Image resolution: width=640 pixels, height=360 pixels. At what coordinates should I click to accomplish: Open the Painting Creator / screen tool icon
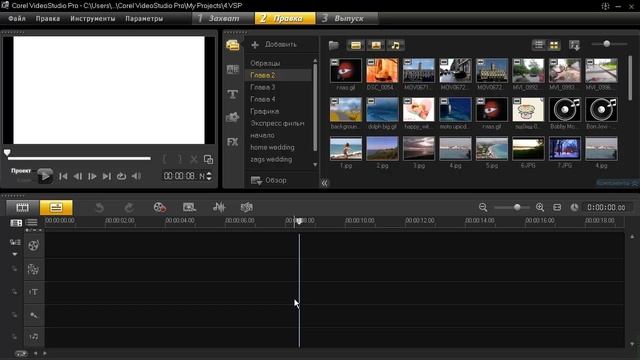point(189,207)
